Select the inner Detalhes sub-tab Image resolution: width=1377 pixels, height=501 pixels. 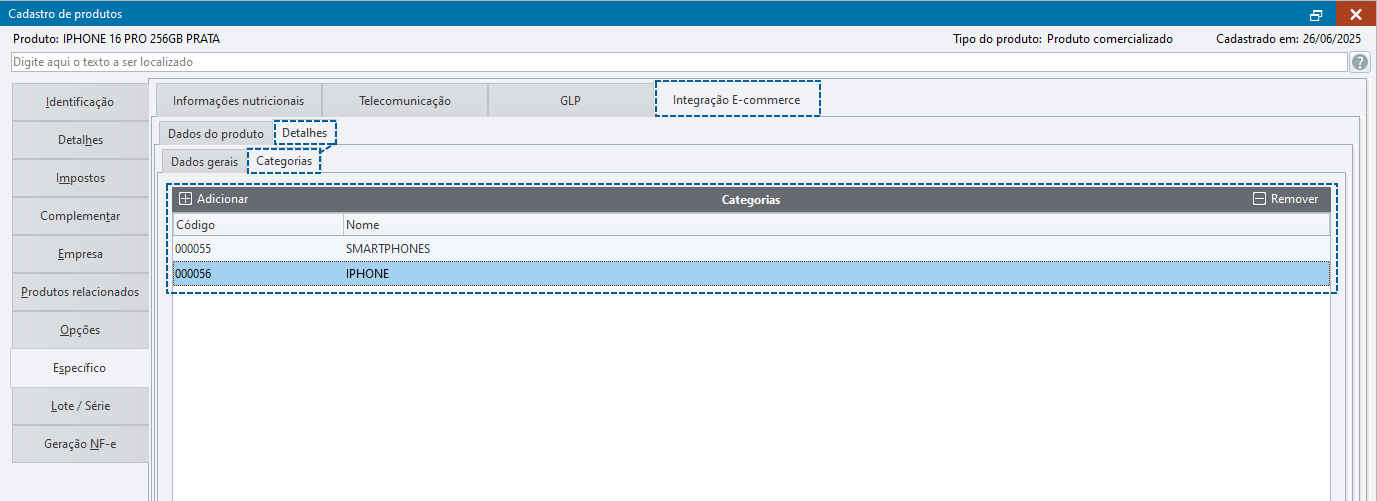[304, 133]
